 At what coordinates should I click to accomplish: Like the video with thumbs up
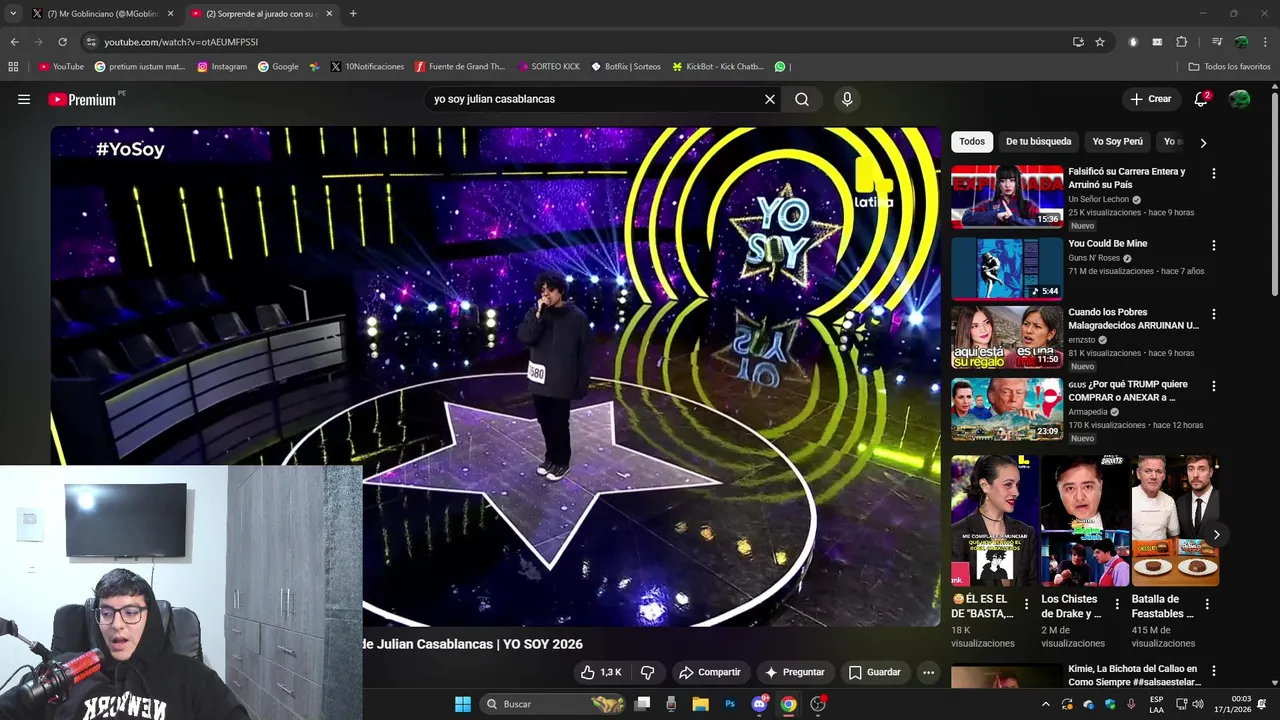tap(601, 672)
